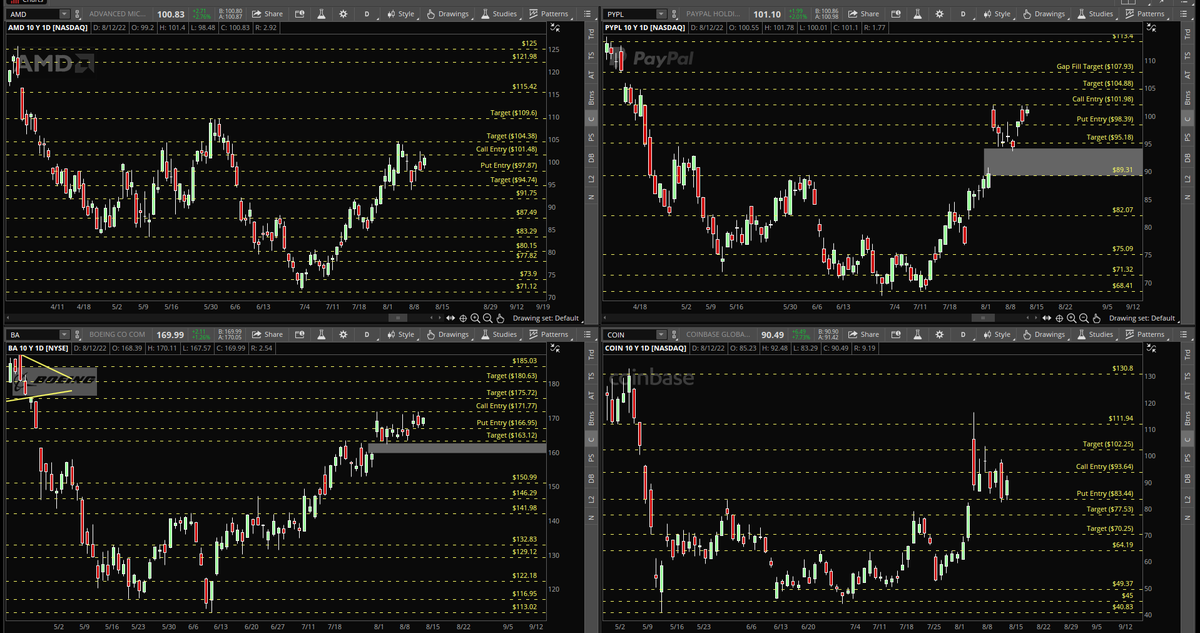Open chart settings gear in BA chart
1200x633 pixels.
tap(343, 335)
